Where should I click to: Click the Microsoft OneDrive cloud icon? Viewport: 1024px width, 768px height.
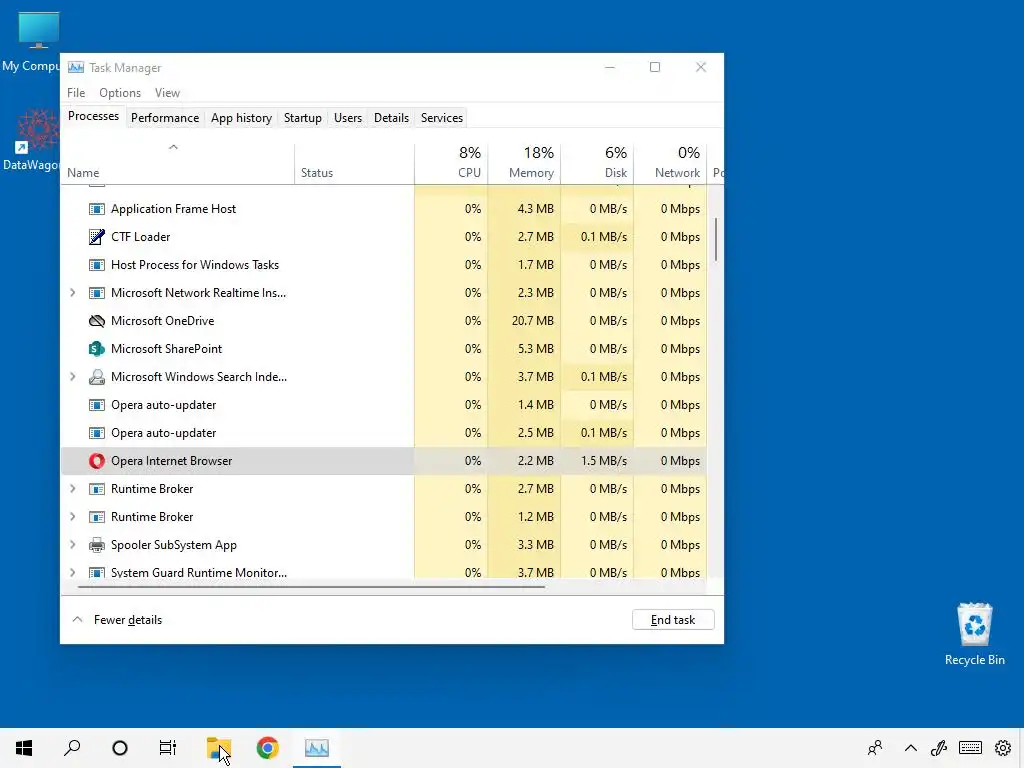pos(97,321)
